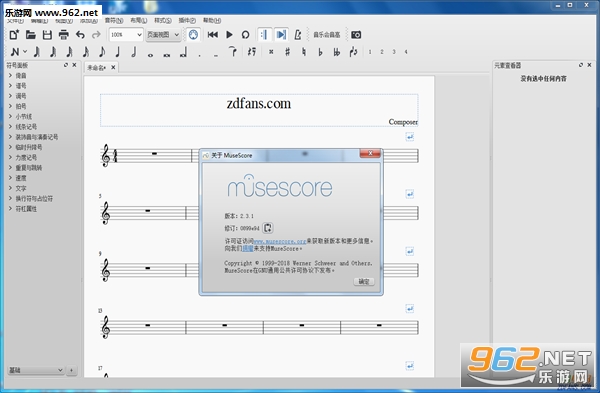The image size is (600, 393).
Task: Open the 样式(S) menu
Action: [163, 20]
